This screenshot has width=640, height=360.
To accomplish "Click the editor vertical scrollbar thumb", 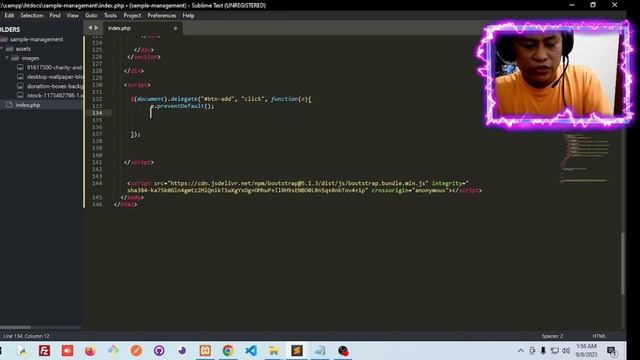I will point(622,263).
